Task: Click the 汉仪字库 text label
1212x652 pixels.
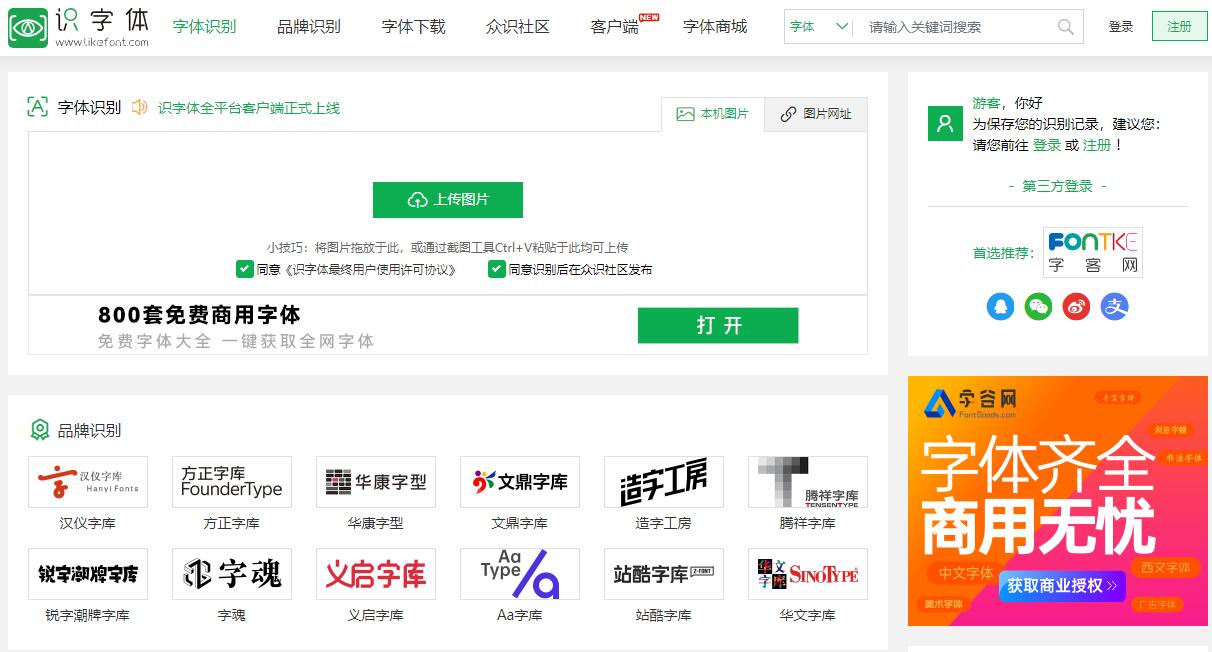Action: (x=88, y=523)
